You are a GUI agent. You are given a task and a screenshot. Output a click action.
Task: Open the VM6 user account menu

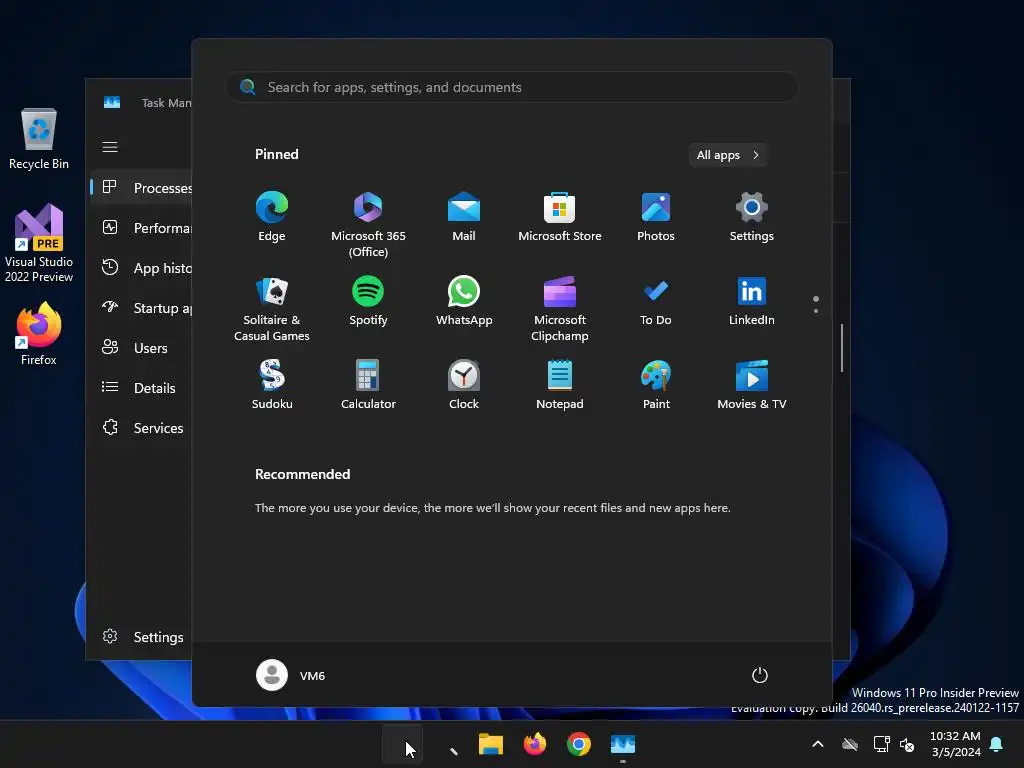[291, 675]
